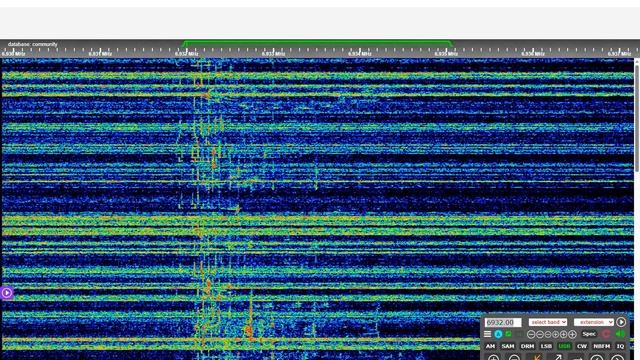The width and height of the screenshot is (640, 360).
Task: Click the smallest minus frequency step-down button
Action: (548, 334)
